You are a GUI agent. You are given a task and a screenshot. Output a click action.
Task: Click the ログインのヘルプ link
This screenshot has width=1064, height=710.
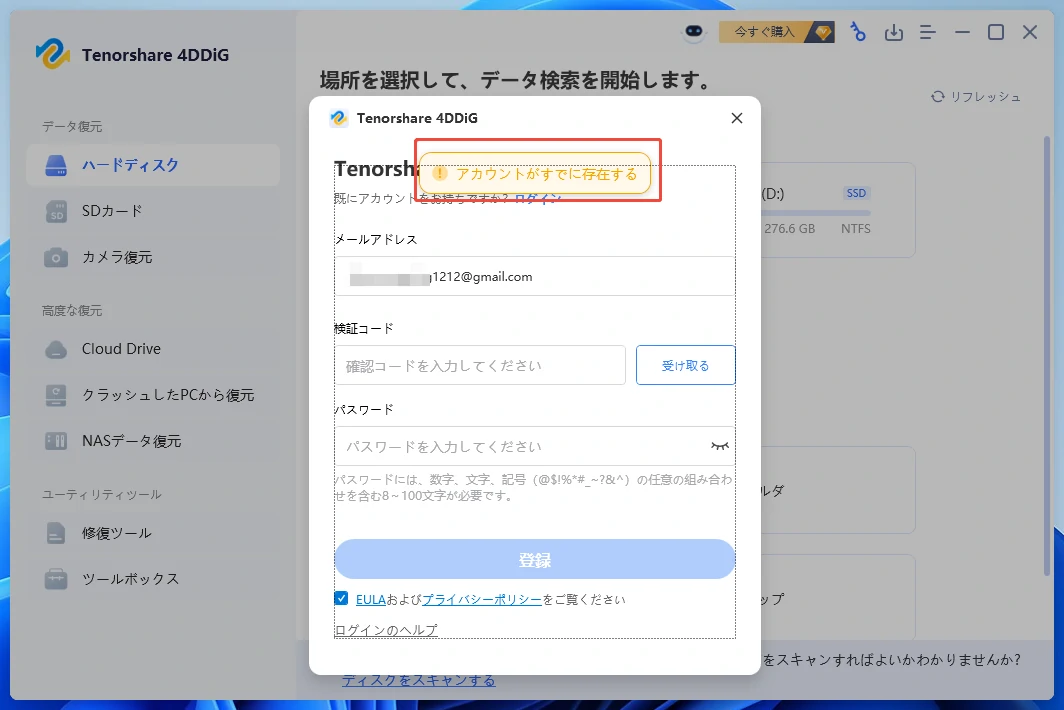coord(386,630)
